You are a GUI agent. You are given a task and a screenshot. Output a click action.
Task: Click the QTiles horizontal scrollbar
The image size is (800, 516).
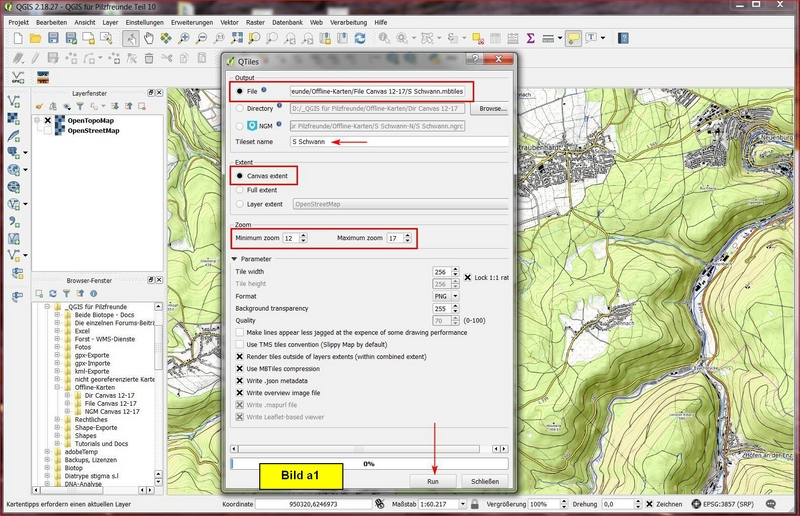click(x=359, y=449)
